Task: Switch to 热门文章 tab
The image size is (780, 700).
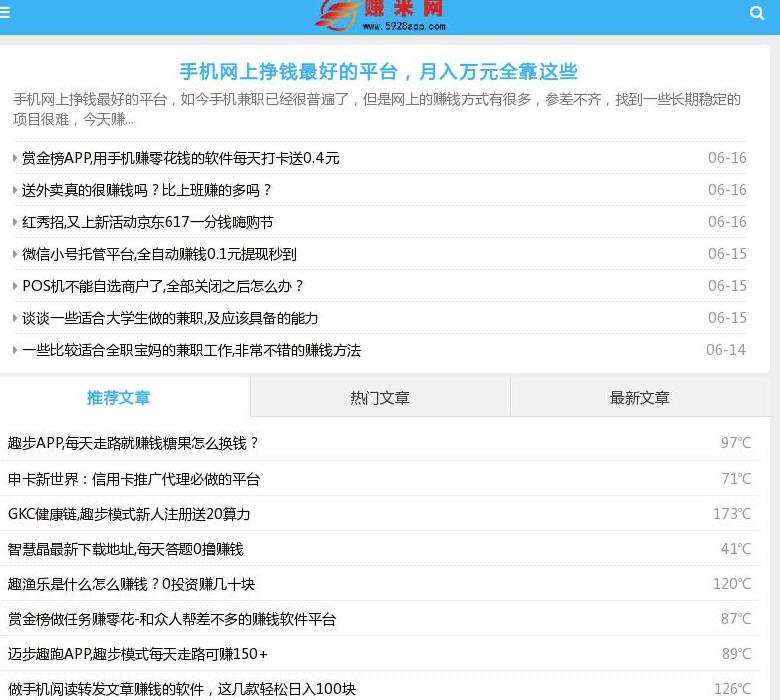Action: (x=380, y=397)
